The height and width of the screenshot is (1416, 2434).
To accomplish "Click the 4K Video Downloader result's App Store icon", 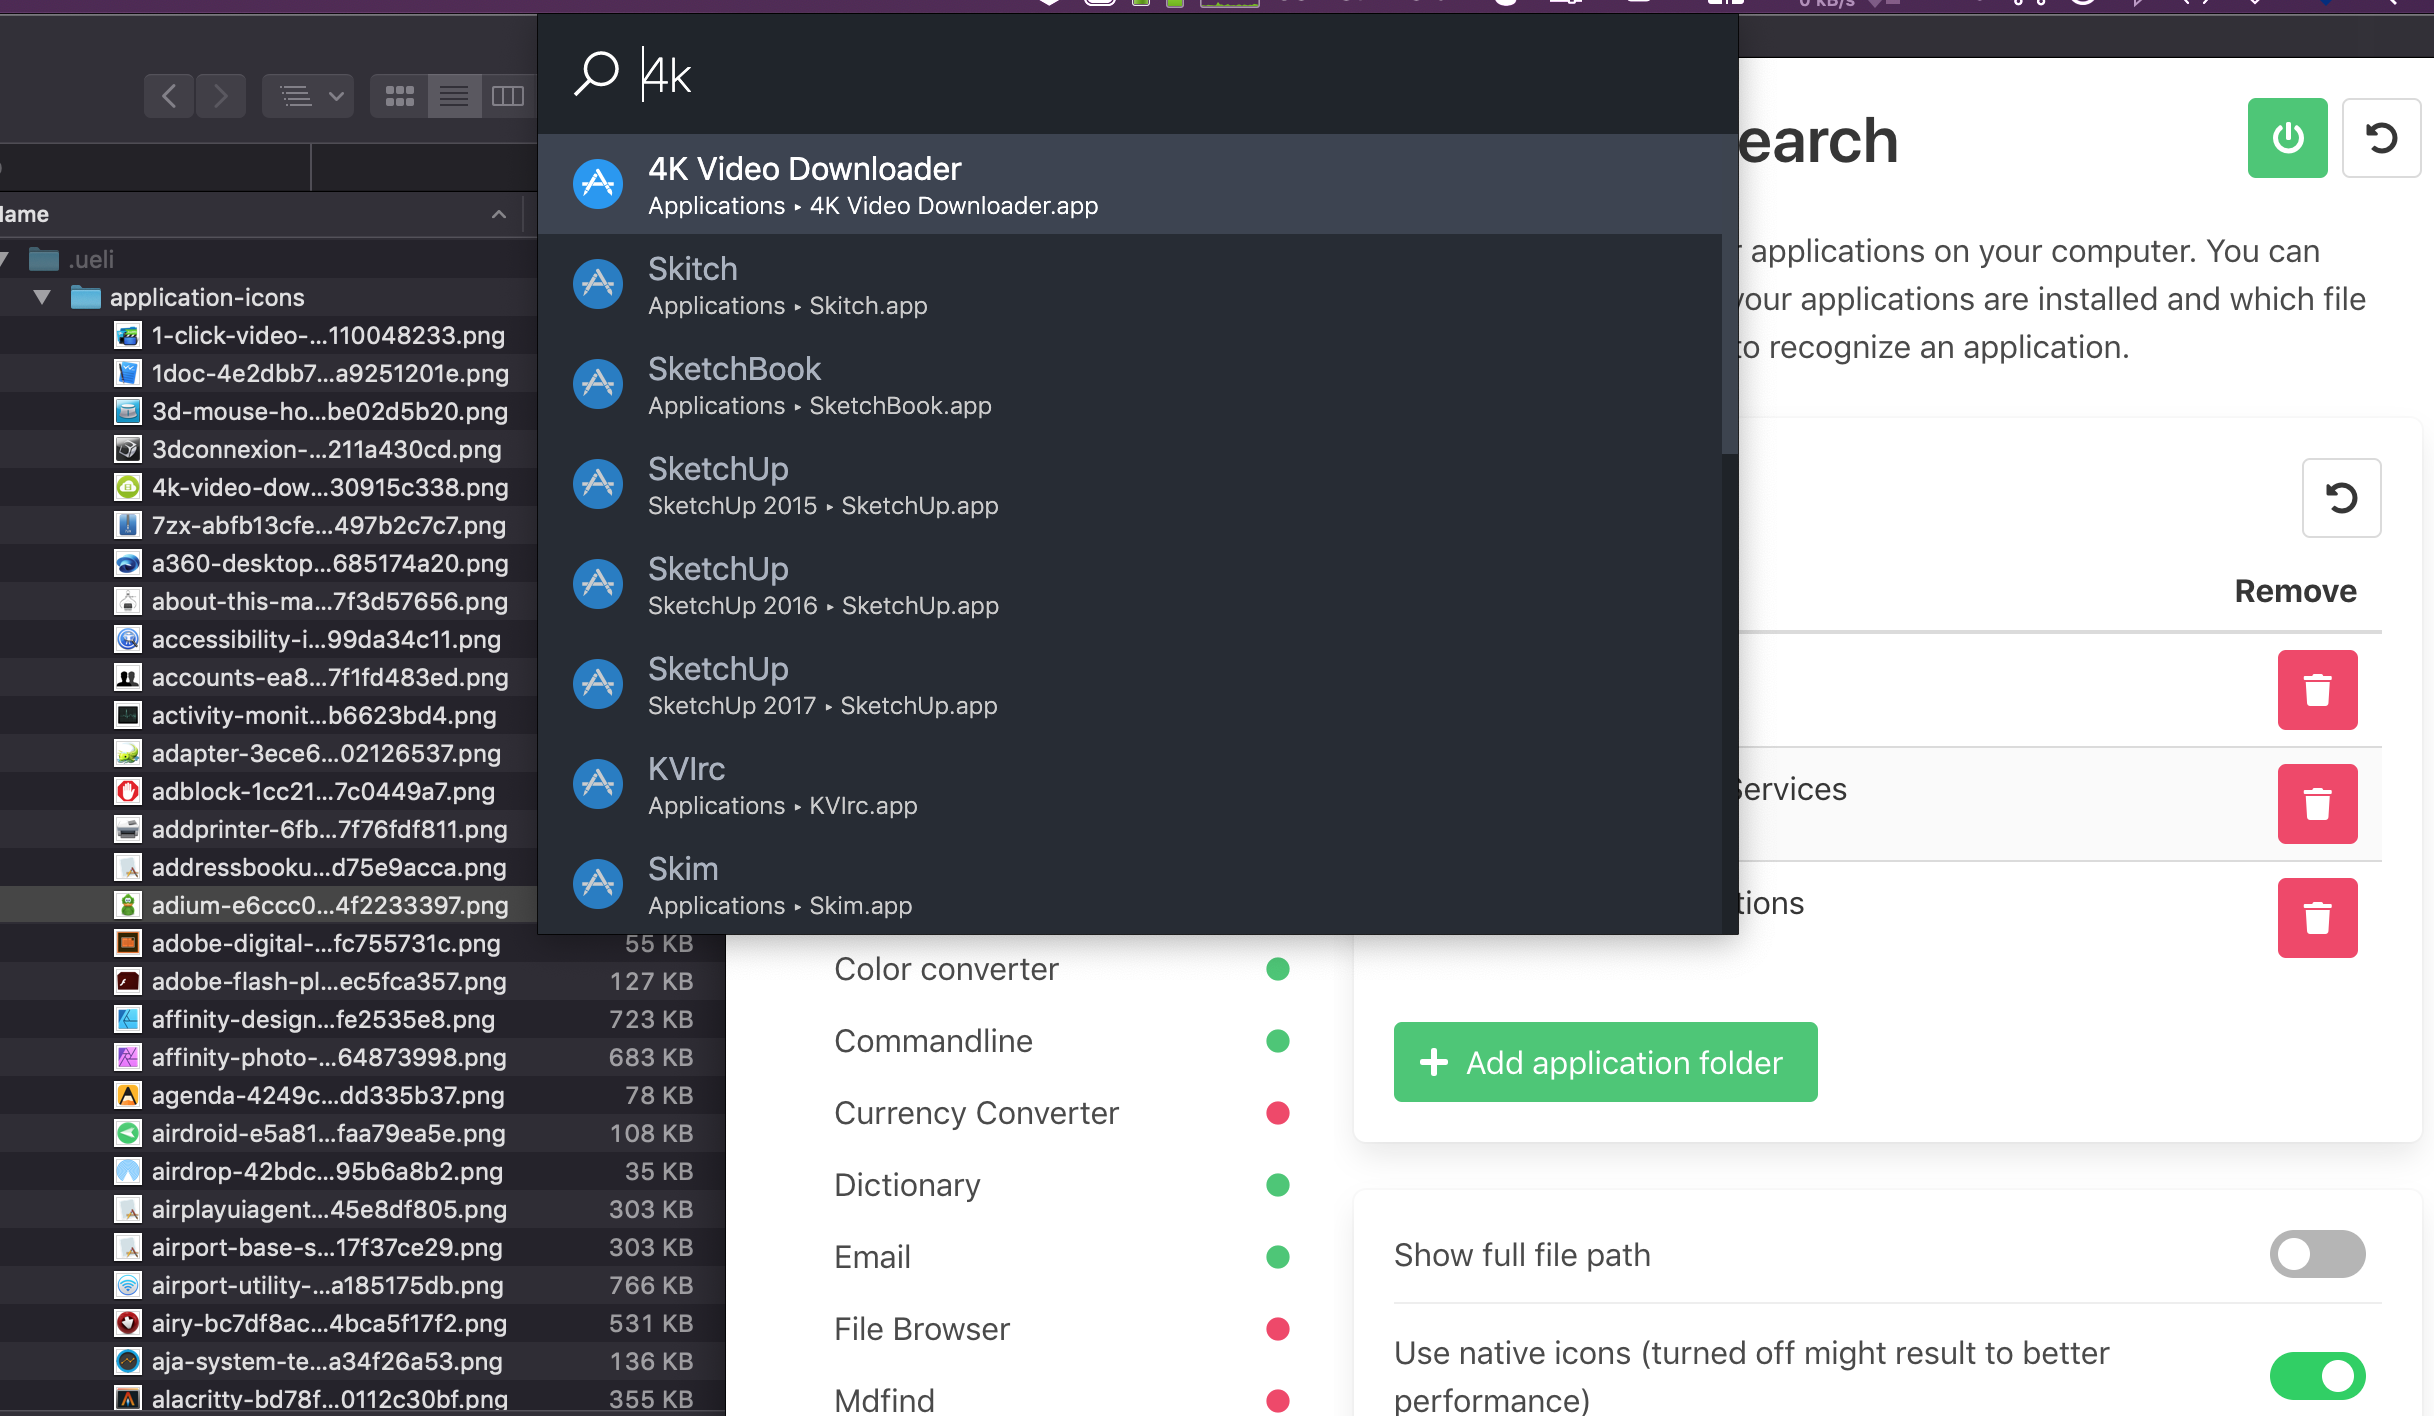I will pos(597,184).
